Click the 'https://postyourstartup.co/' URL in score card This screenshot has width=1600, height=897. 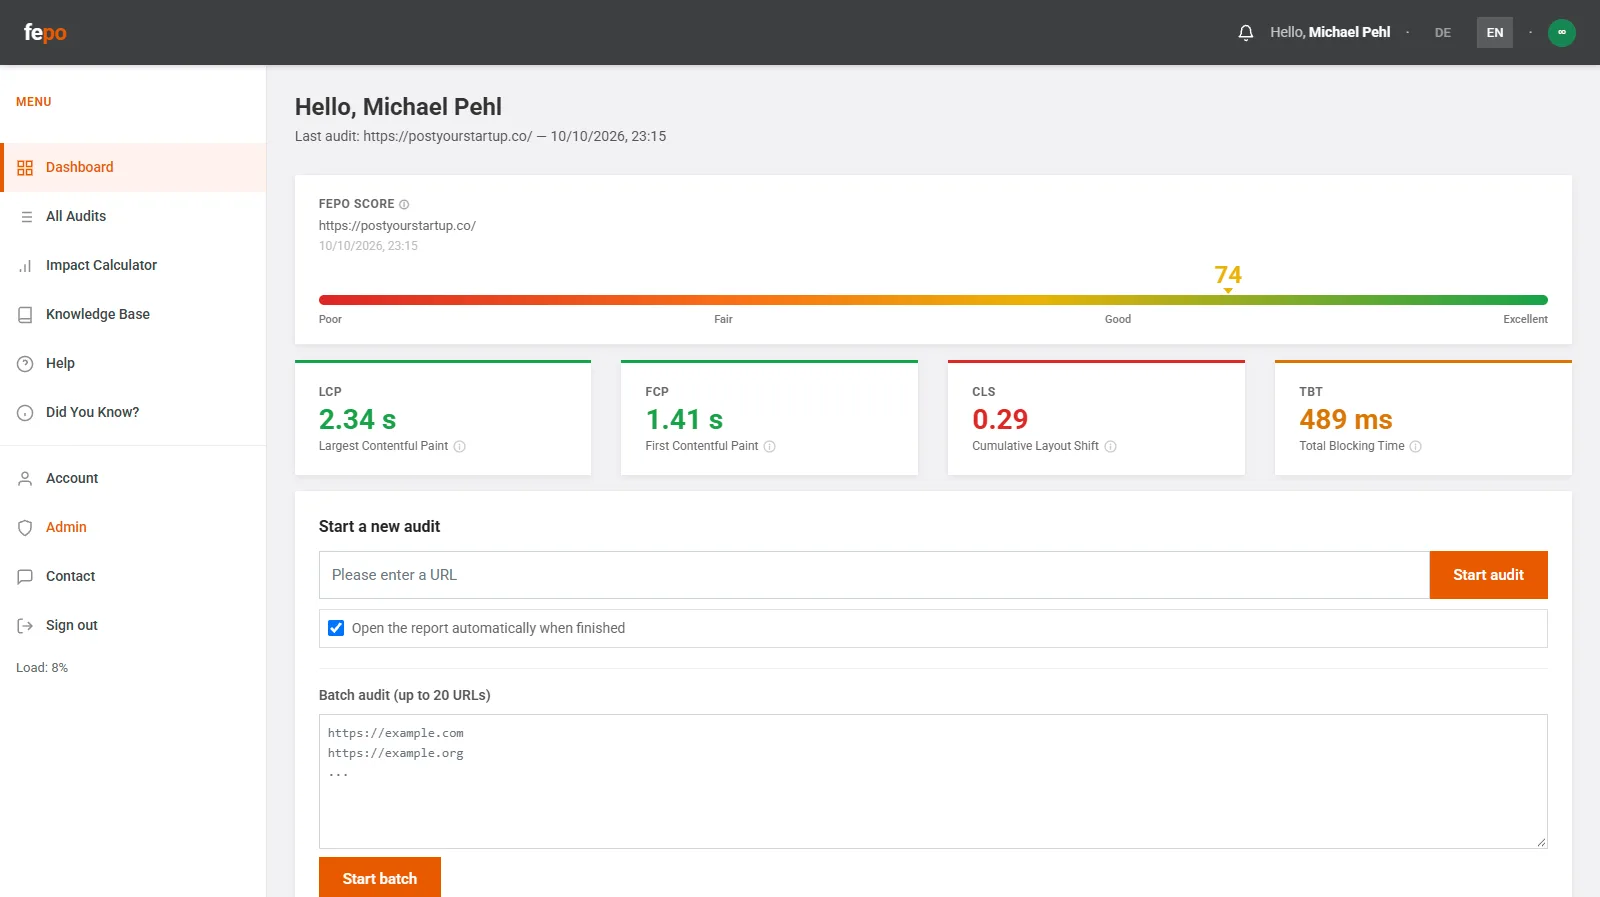coord(397,226)
